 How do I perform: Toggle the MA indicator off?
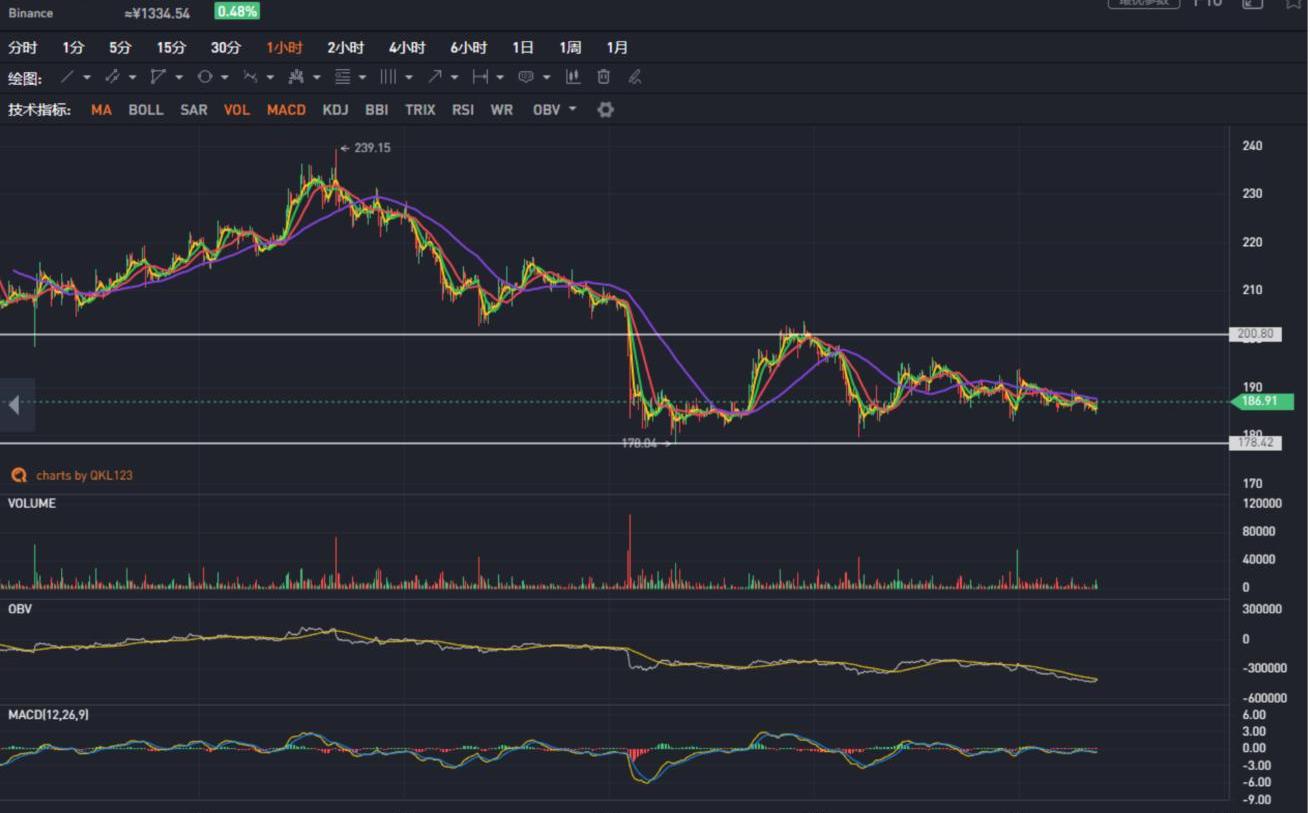click(x=101, y=110)
